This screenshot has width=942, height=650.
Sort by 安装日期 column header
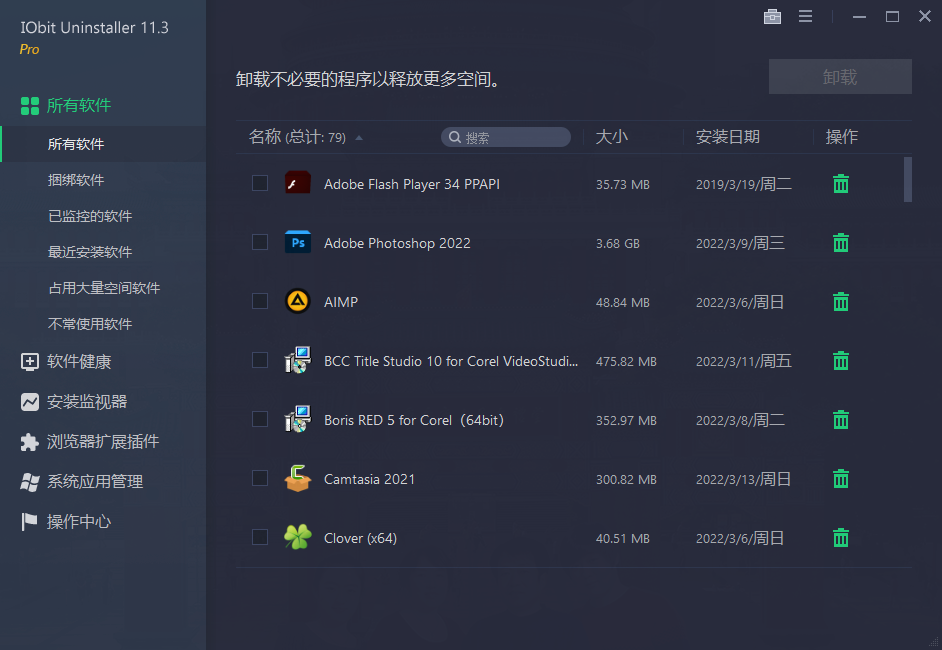click(728, 137)
